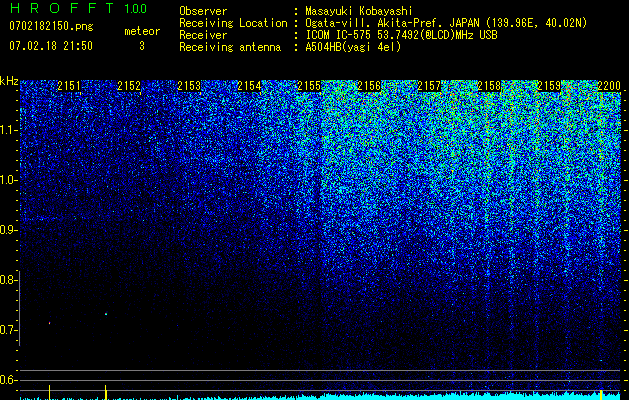
Task: Click the date stamp 07.02.18 21:50
Action: 51,46
